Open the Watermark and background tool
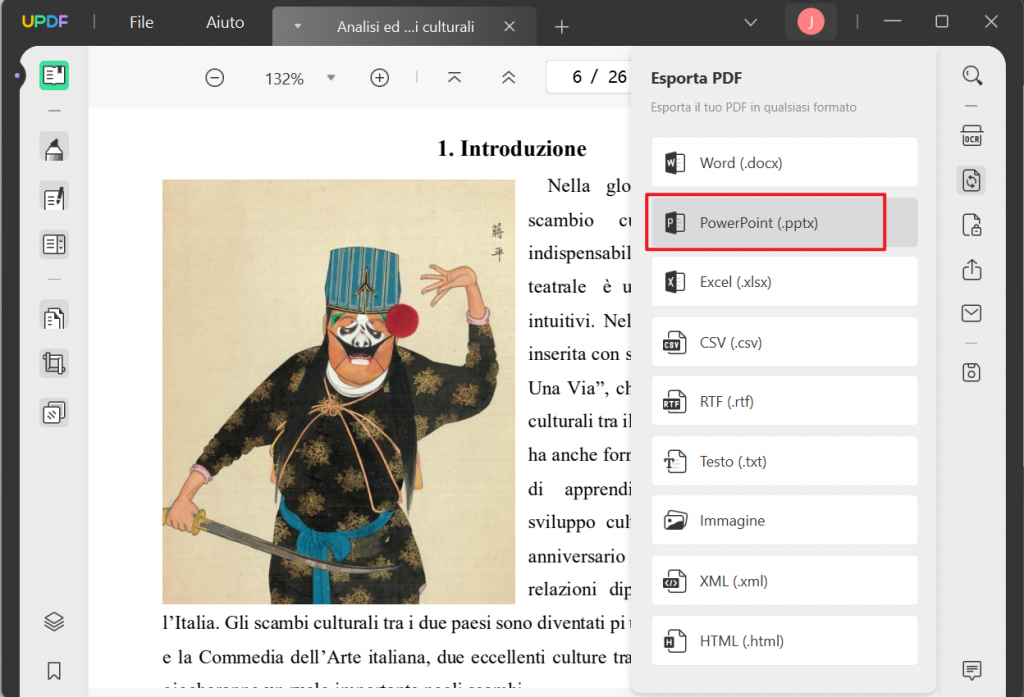This screenshot has height=697, width=1024. tap(54, 412)
